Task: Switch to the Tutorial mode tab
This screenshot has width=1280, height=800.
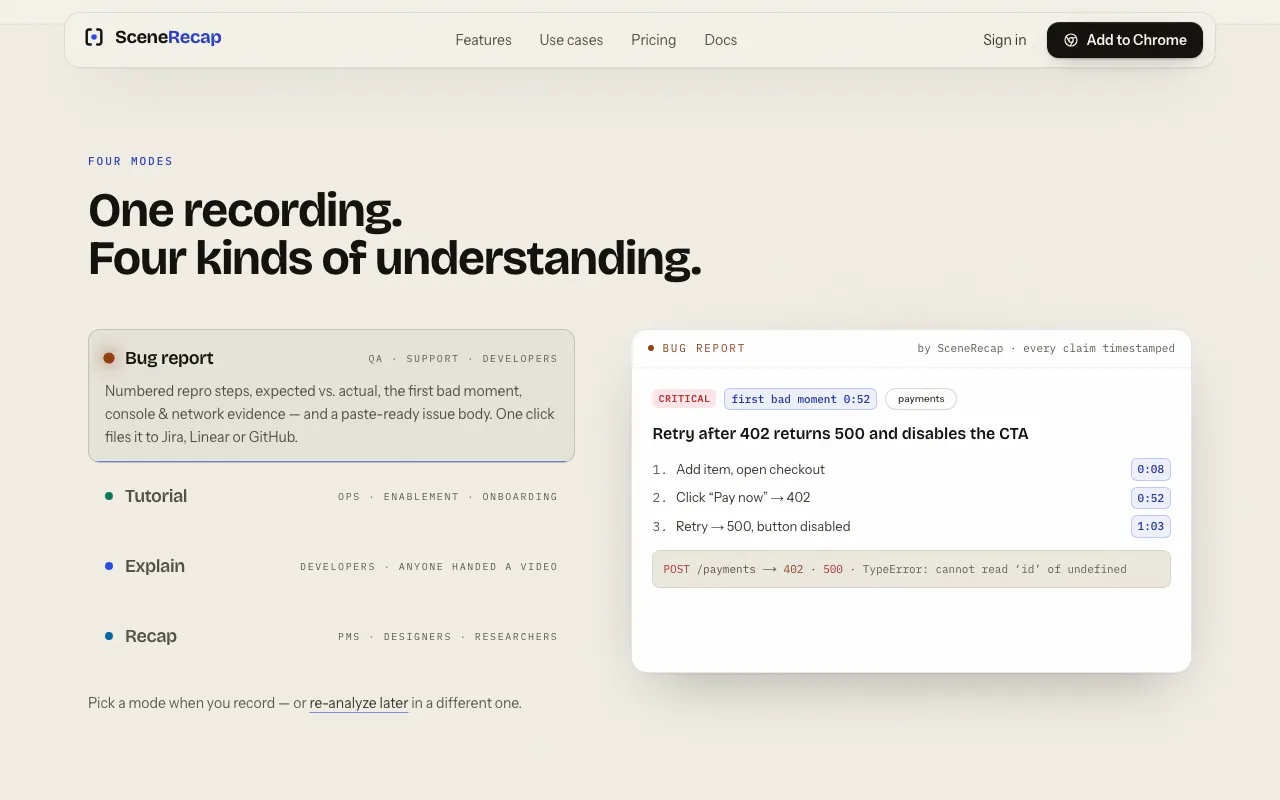Action: click(331, 496)
